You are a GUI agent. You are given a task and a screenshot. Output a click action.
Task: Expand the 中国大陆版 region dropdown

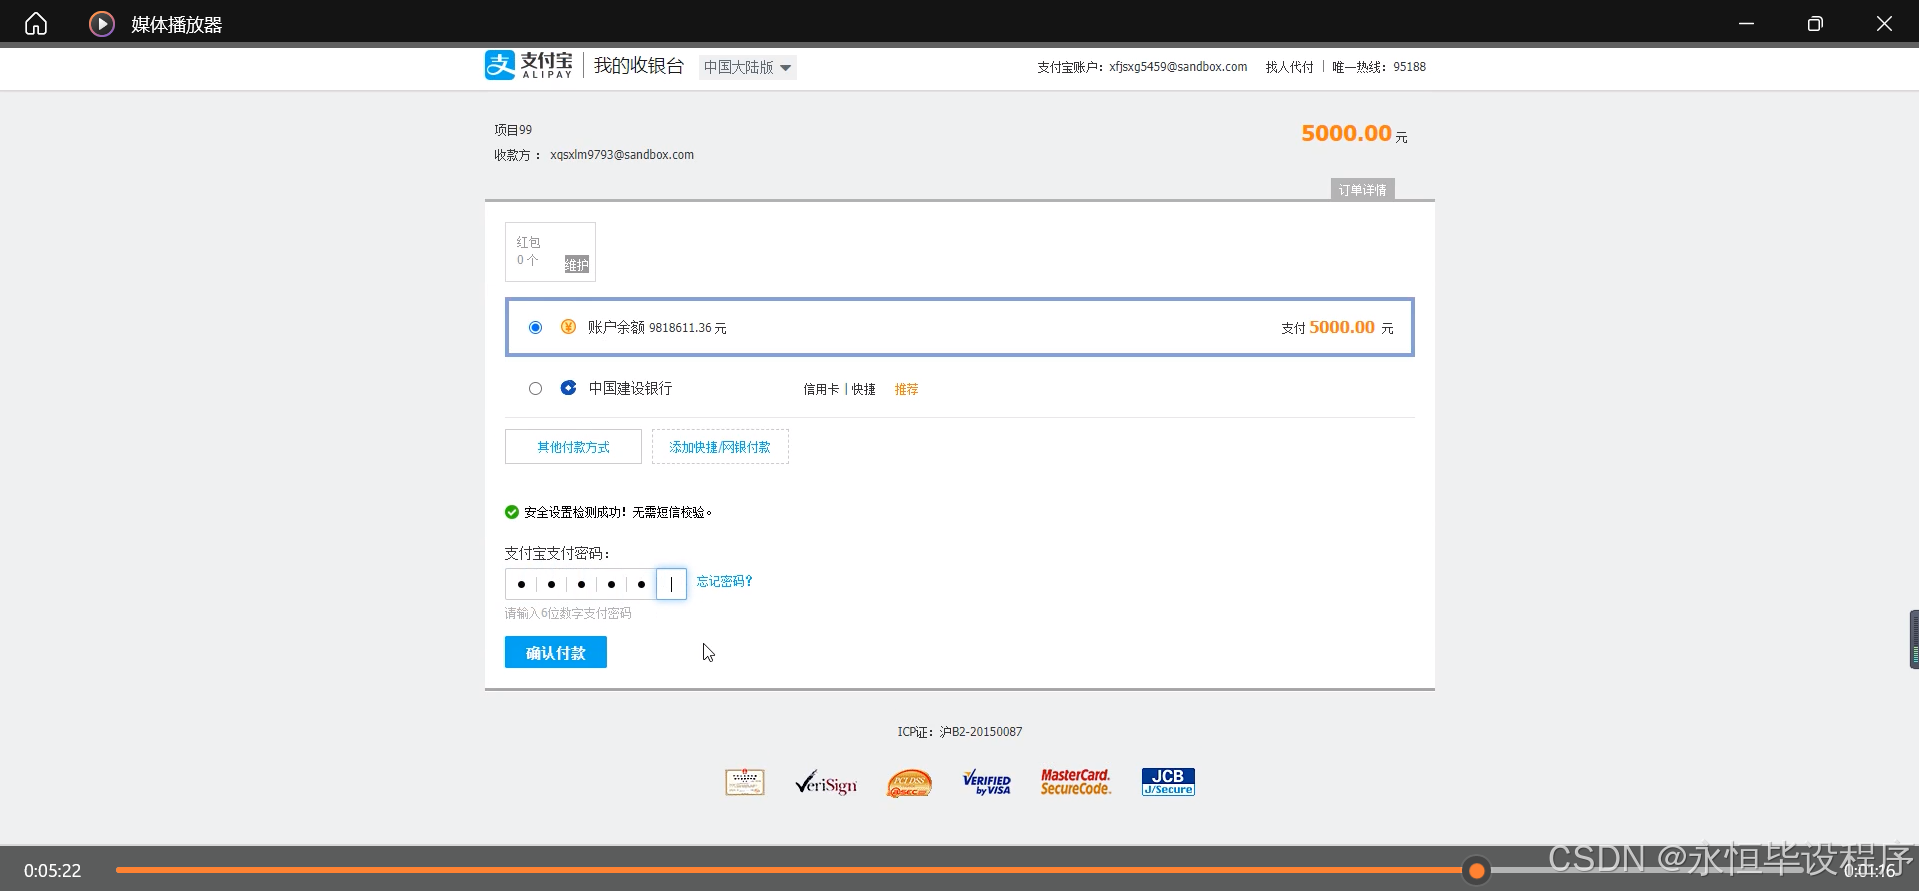(747, 67)
